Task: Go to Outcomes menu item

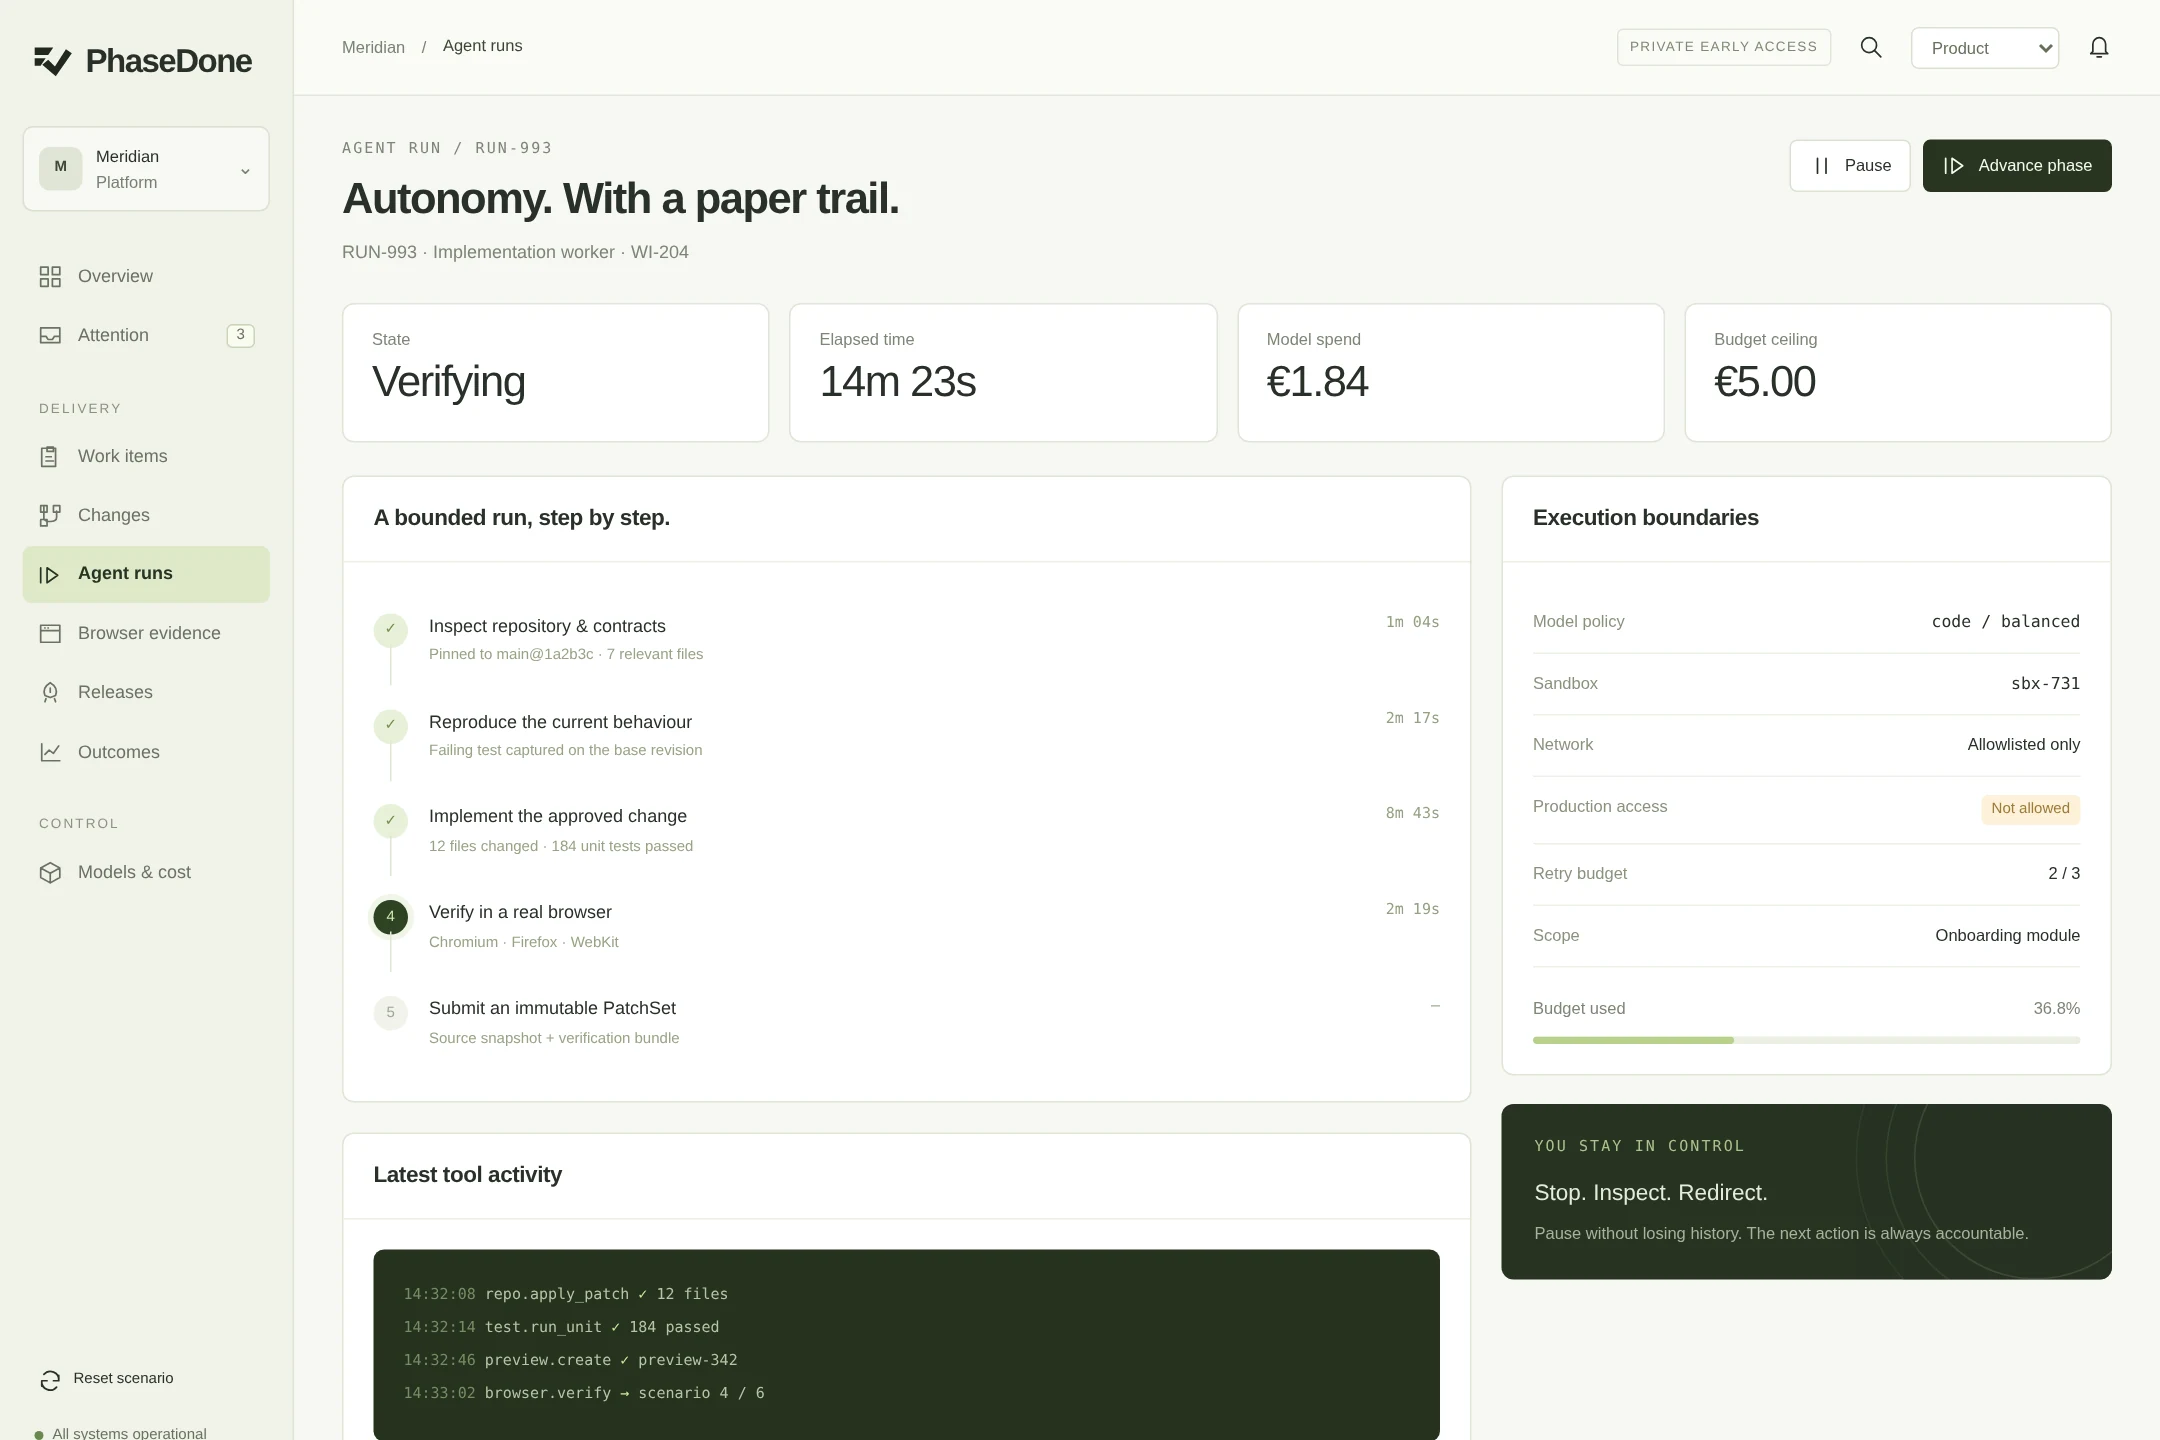Action: (x=146, y=753)
